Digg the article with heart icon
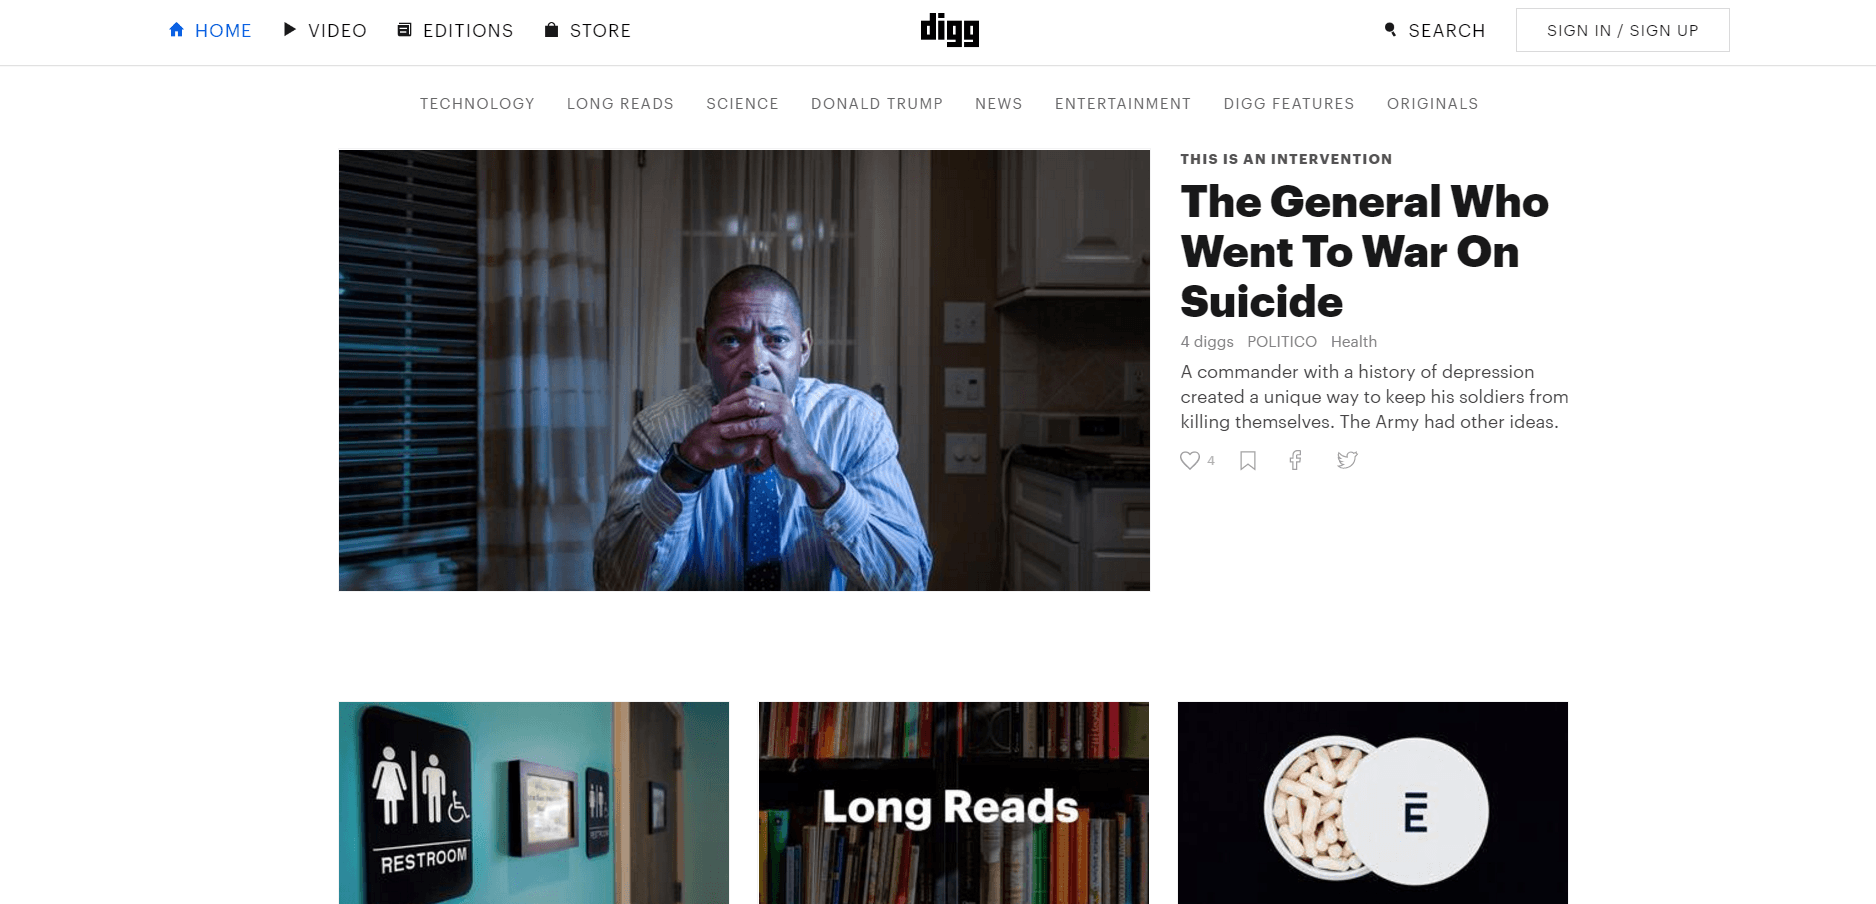The width and height of the screenshot is (1876, 904). pyautogui.click(x=1190, y=460)
